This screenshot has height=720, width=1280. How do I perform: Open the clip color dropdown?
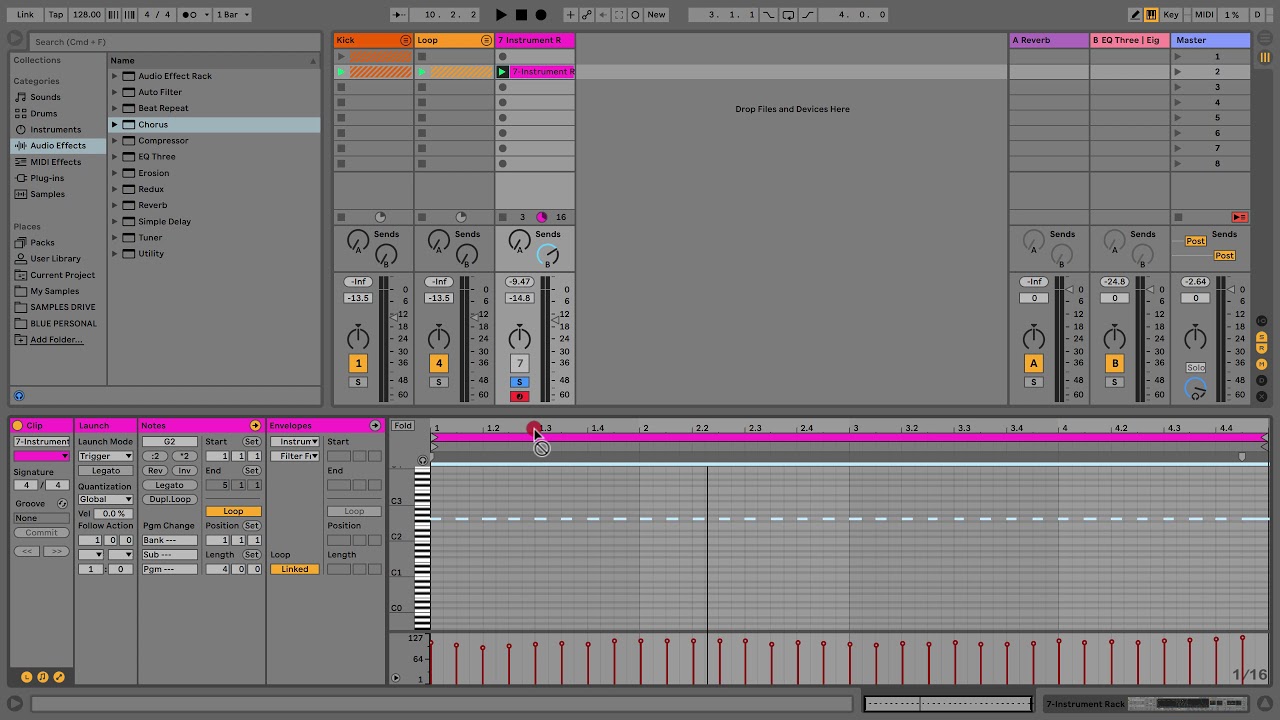click(41, 457)
